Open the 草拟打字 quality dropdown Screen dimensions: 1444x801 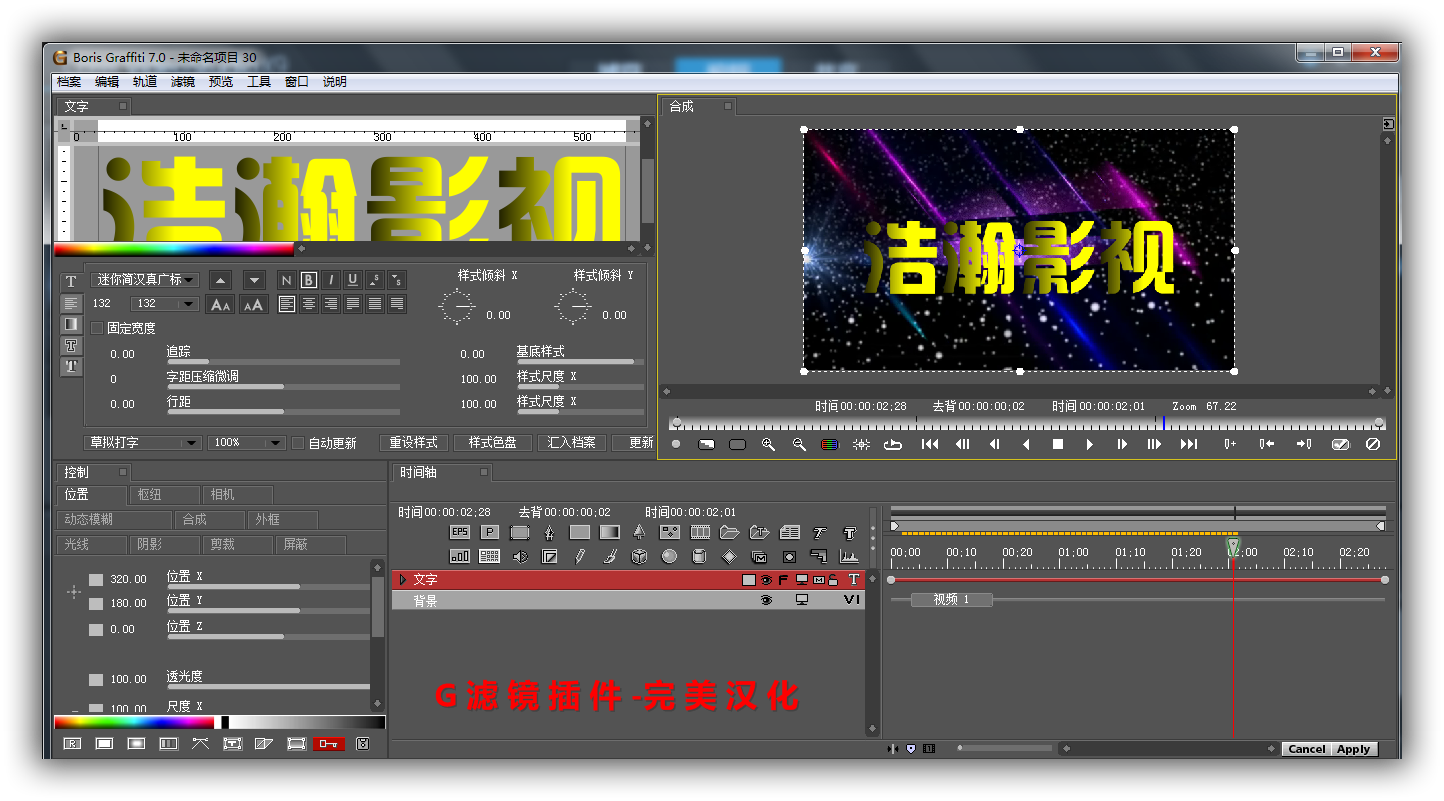pos(143,443)
